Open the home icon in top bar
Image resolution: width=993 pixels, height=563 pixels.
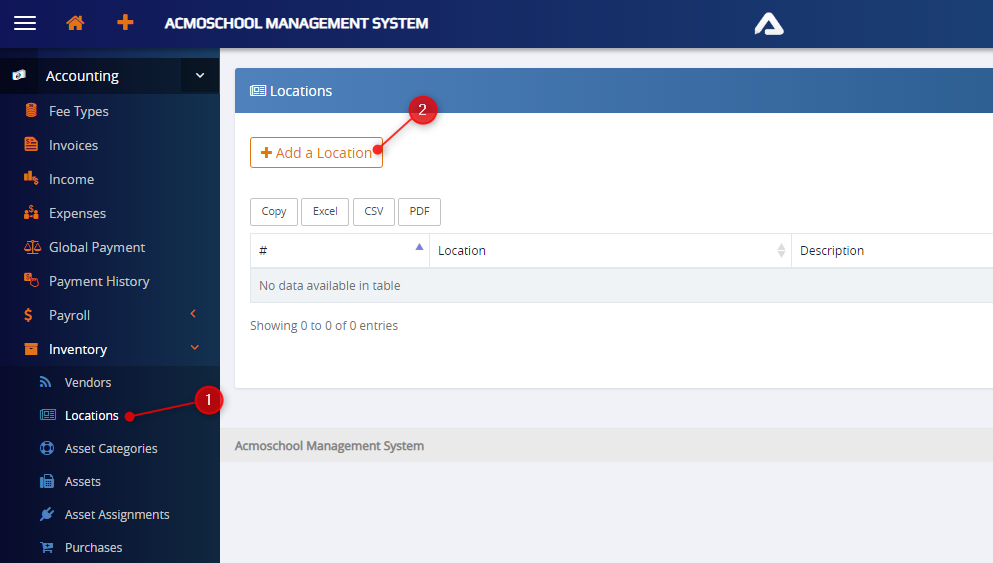[75, 23]
